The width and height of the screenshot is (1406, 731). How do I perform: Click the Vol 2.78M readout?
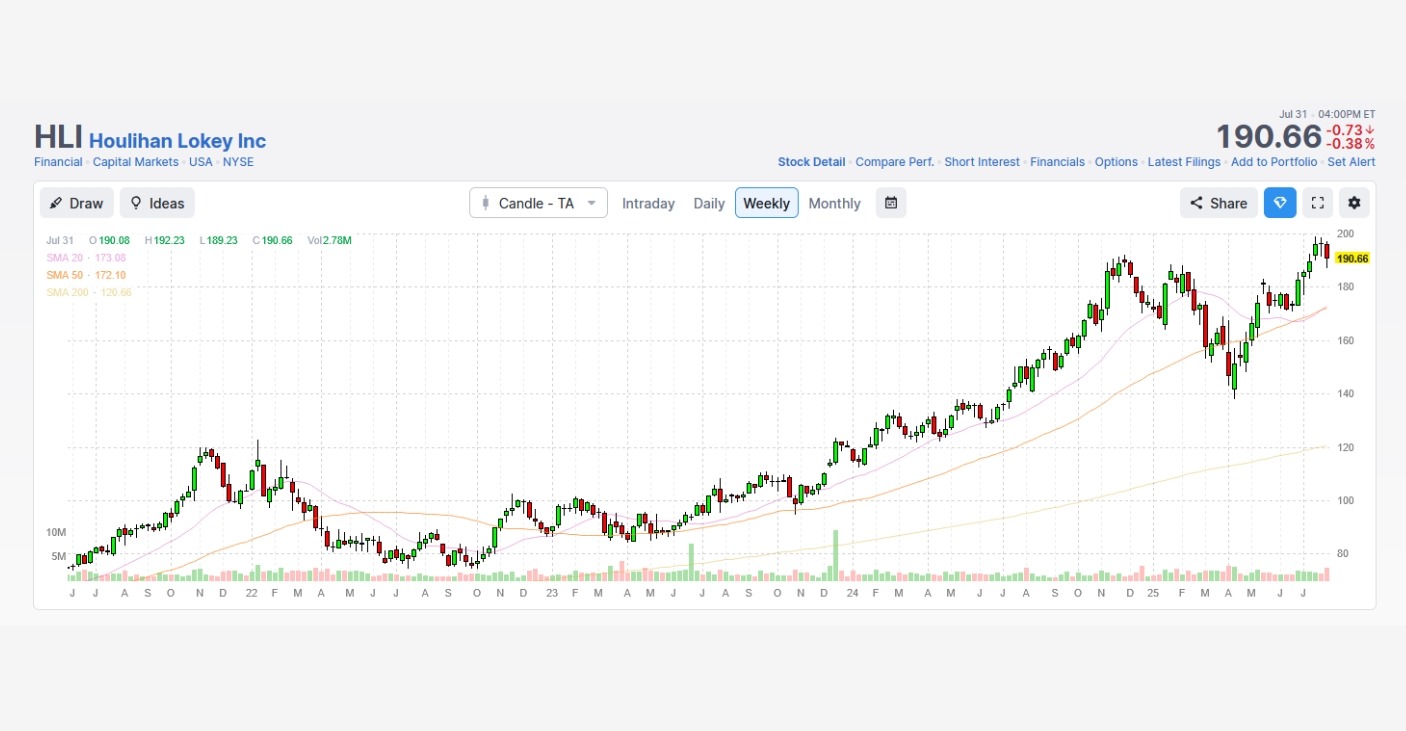(329, 240)
